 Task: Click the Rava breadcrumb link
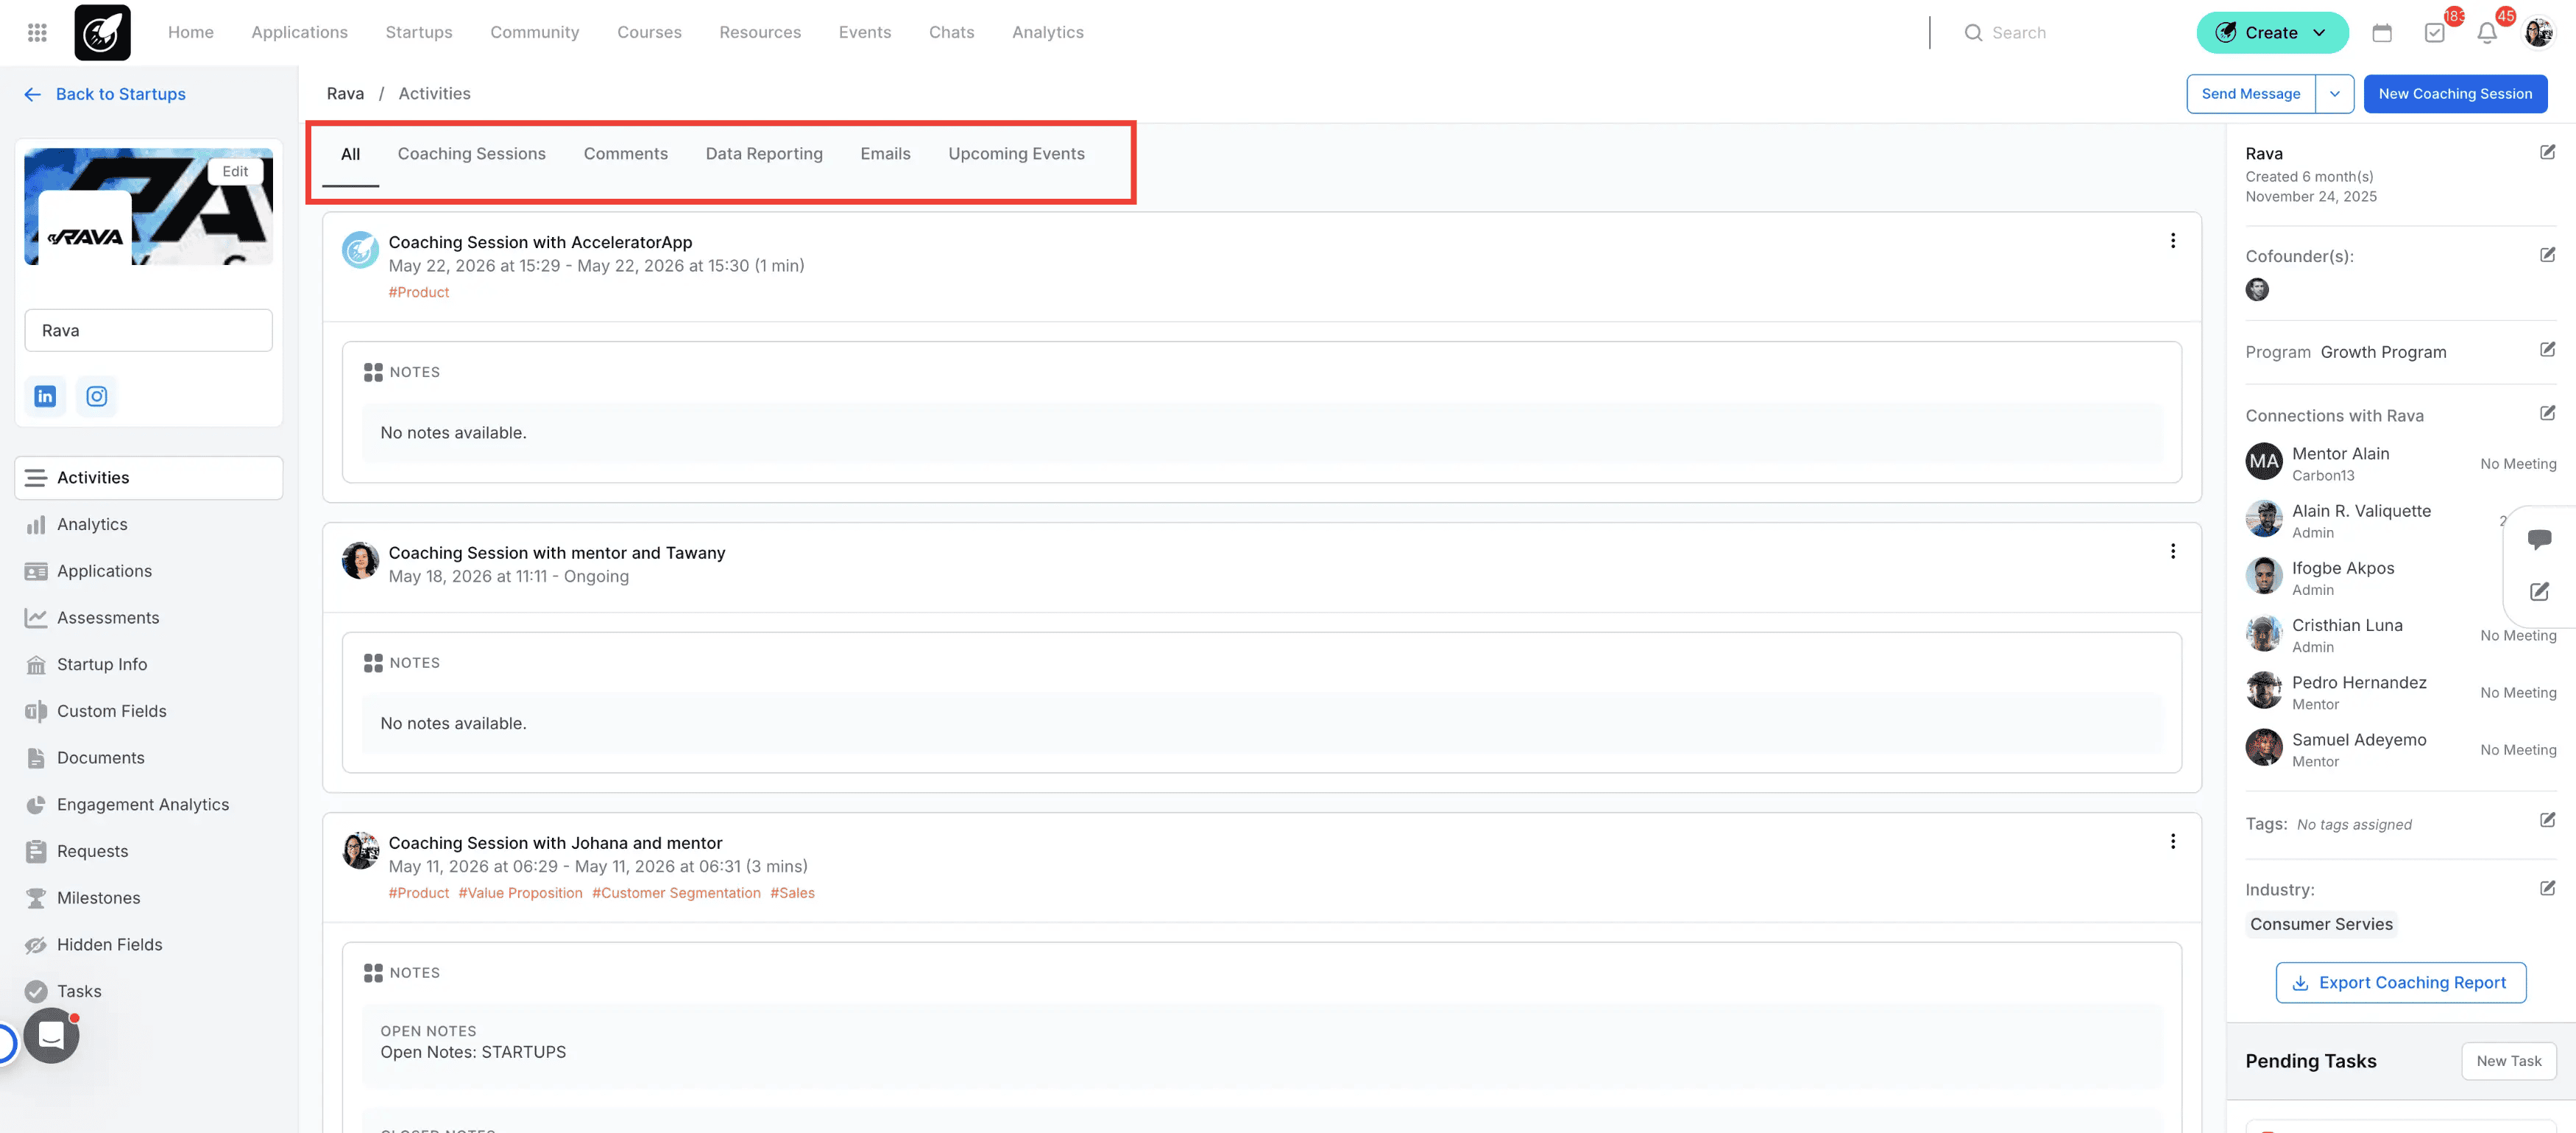click(345, 94)
